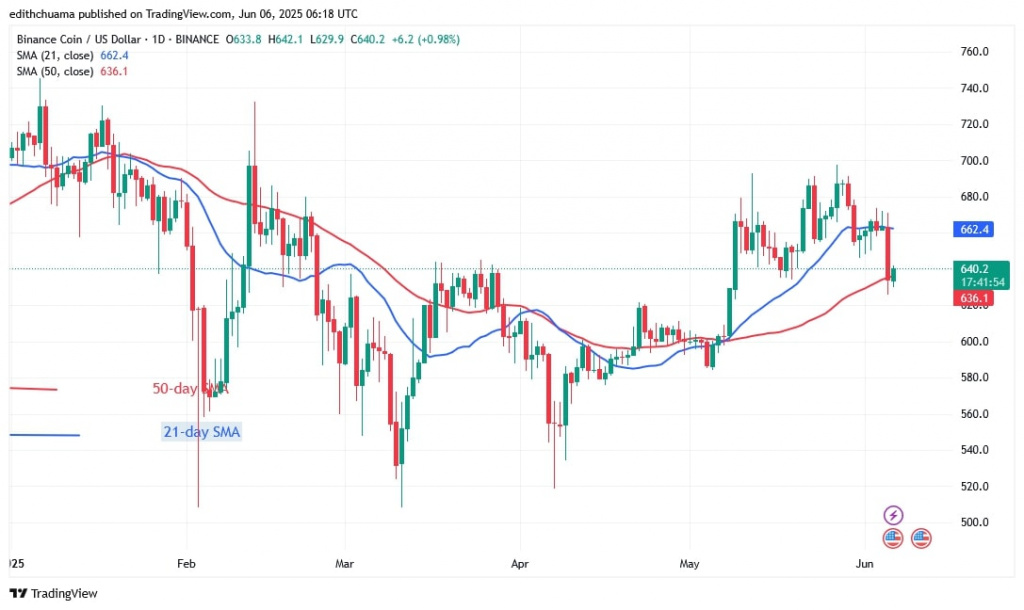Open the left US flag economic event
Viewport: 1024px width, 610px height.
click(x=893, y=539)
